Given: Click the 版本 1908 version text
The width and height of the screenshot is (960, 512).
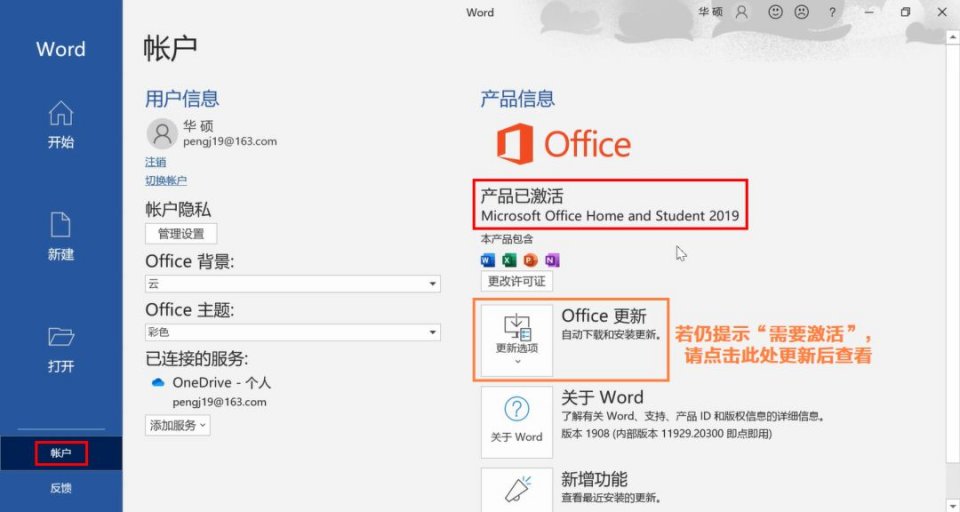Looking at the screenshot, I should tap(667, 434).
